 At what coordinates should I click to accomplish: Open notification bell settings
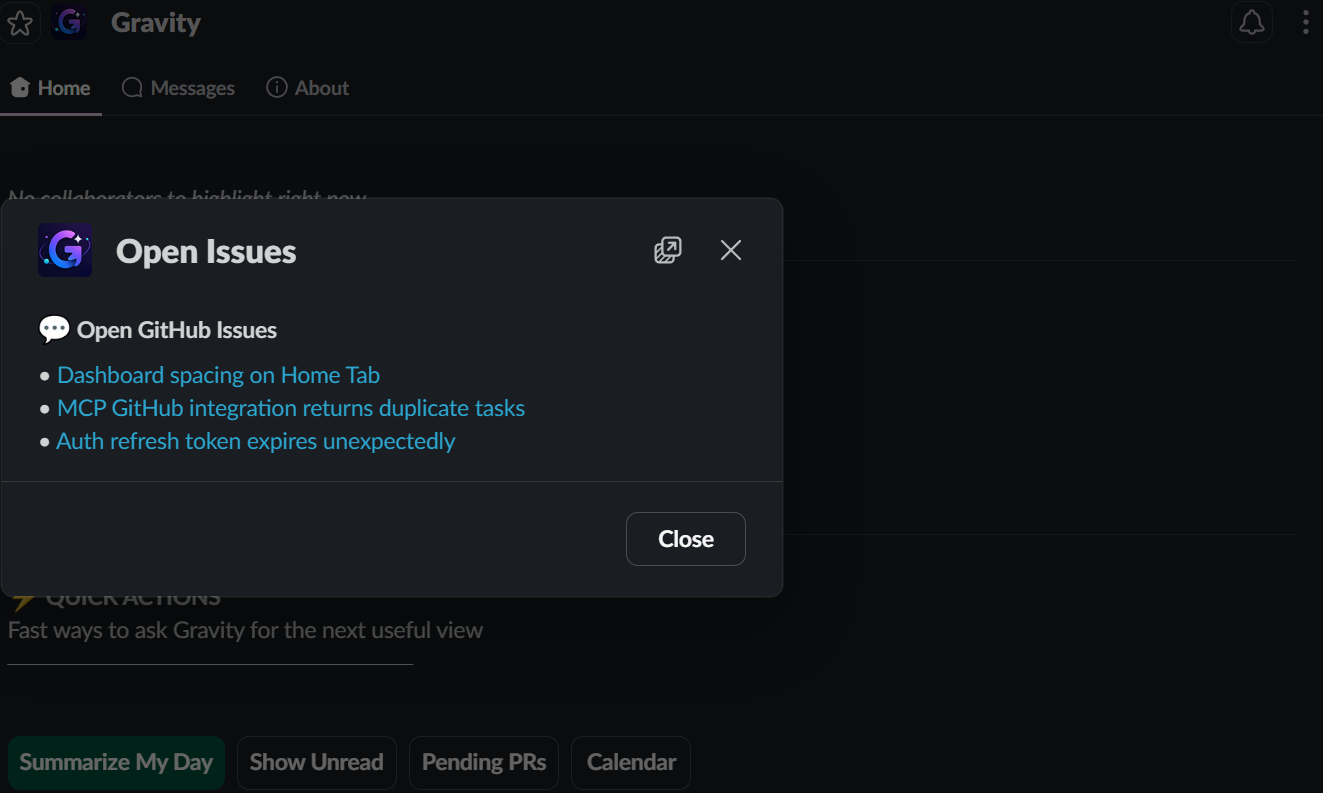(1252, 22)
